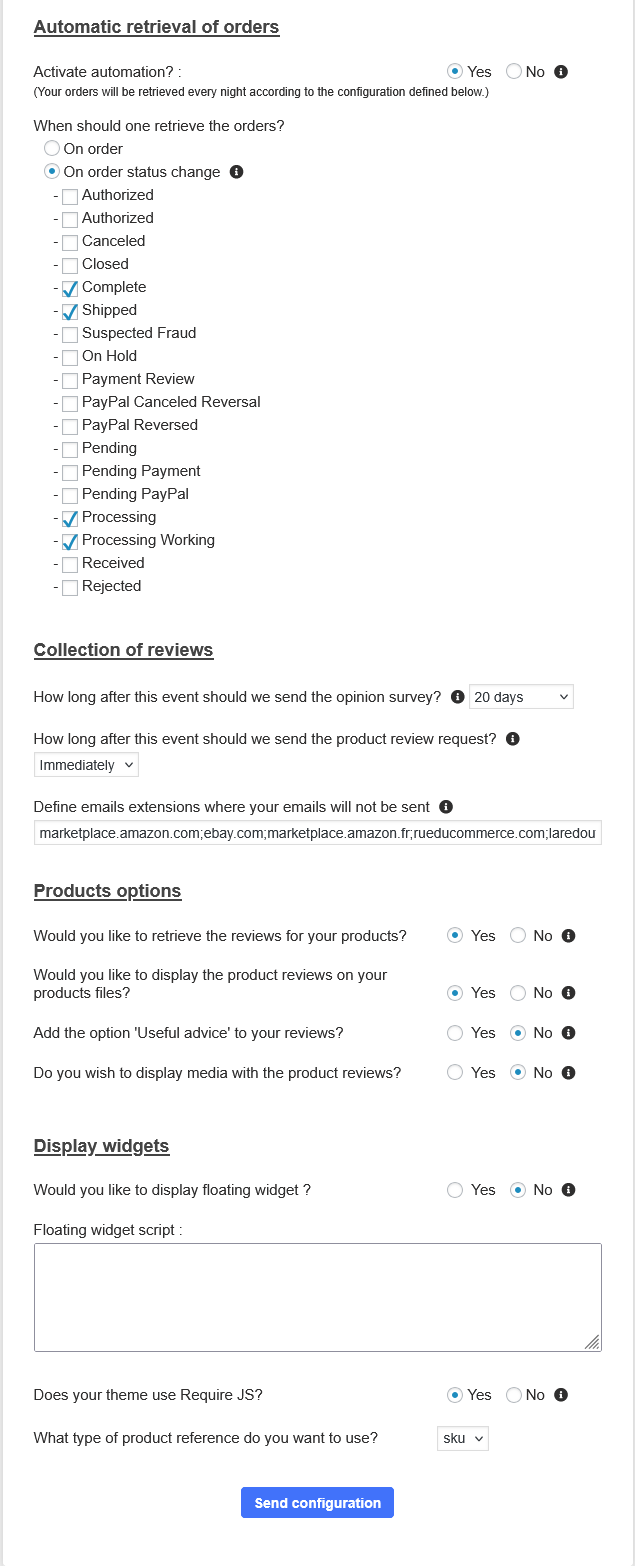The width and height of the screenshot is (635, 1566).
Task: Click info icon for floating widget option
Action: click(x=569, y=1190)
